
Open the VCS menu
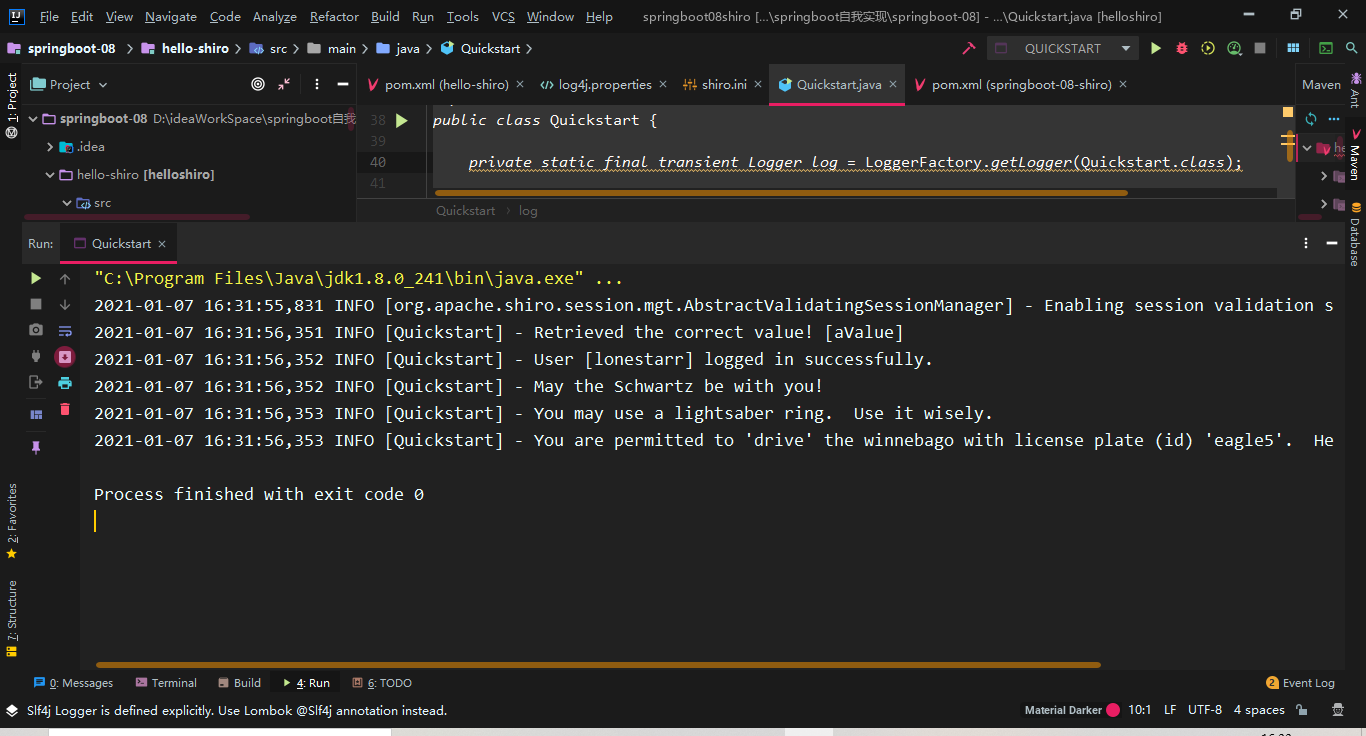(x=504, y=17)
